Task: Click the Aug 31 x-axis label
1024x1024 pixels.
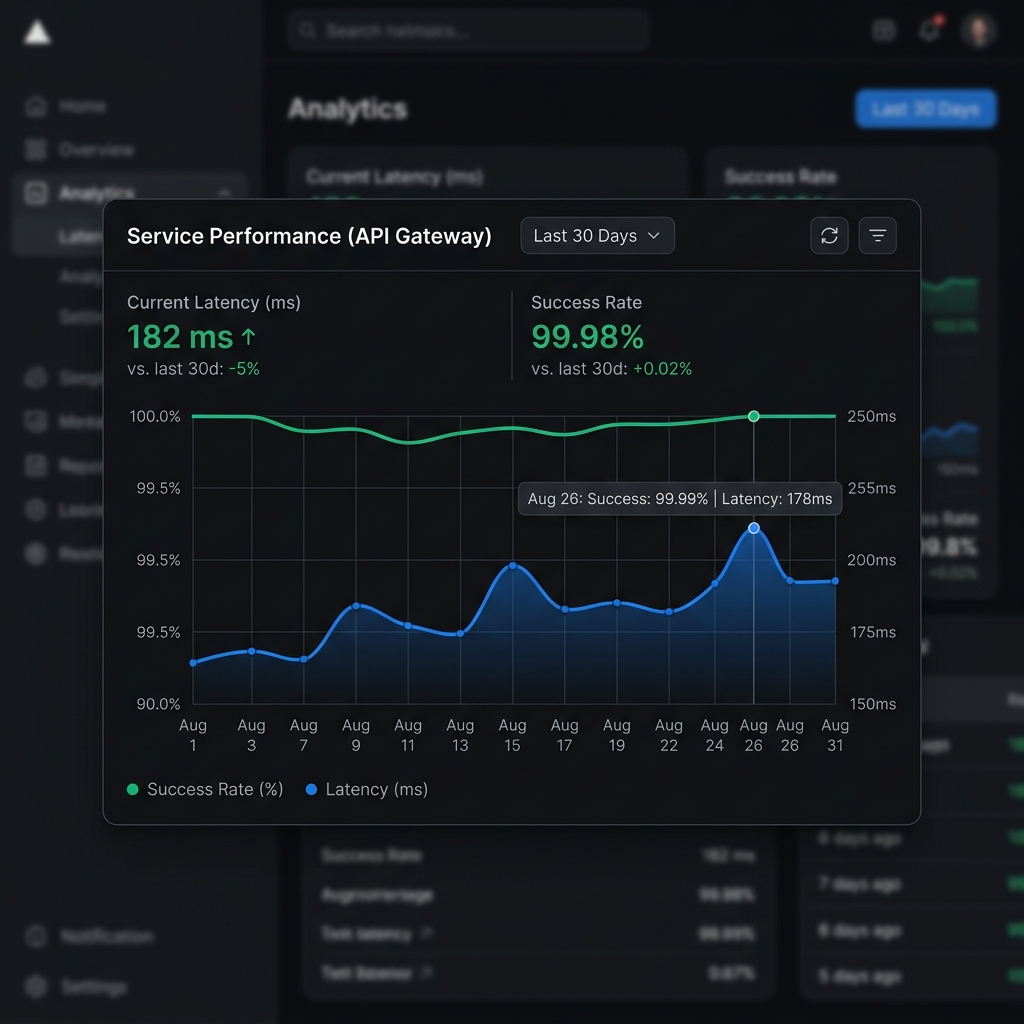Action: pyautogui.click(x=835, y=735)
